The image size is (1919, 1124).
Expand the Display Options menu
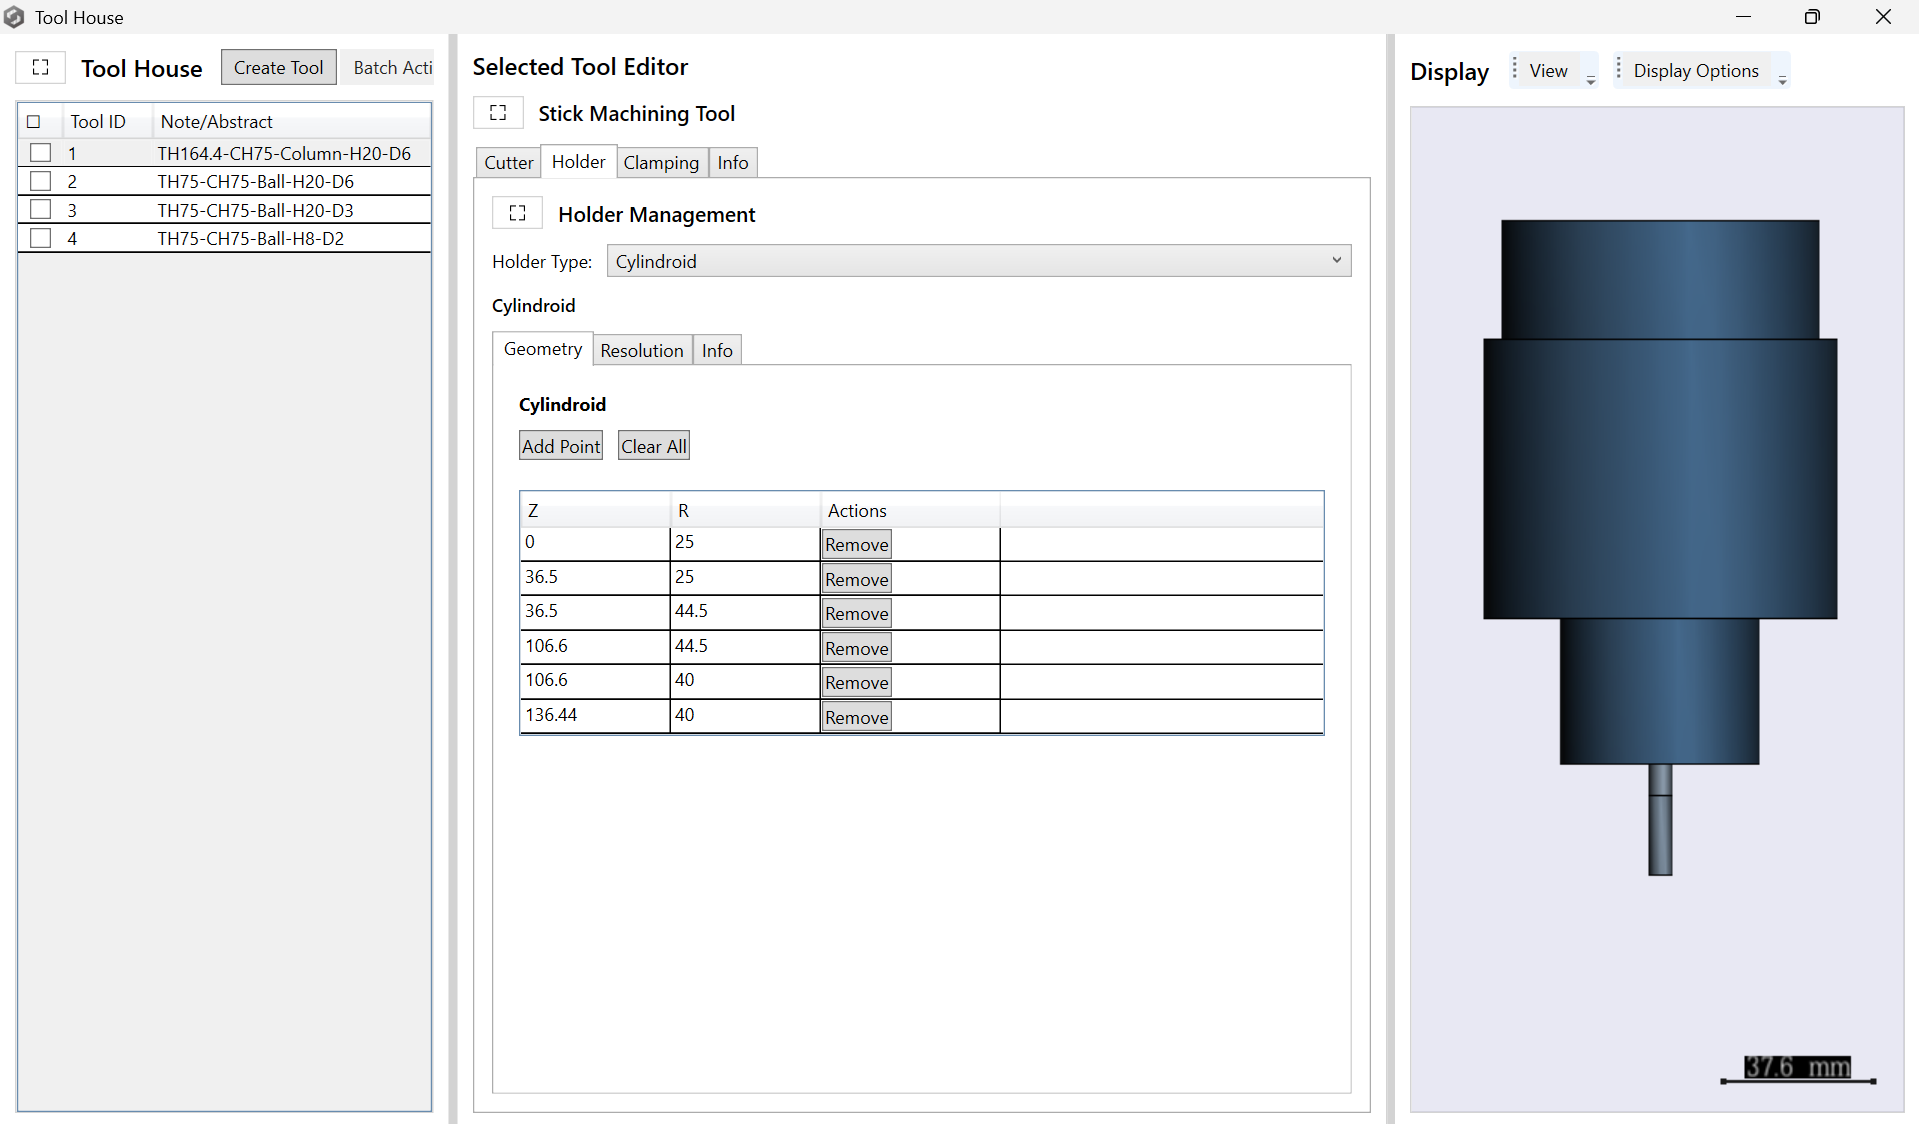point(1695,71)
